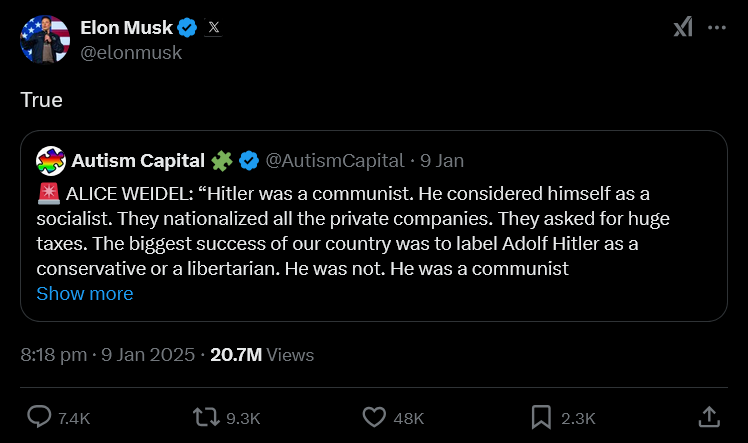The width and height of the screenshot is (748, 443).
Task: Open the Elon Musk display name link
Action: 127,28
